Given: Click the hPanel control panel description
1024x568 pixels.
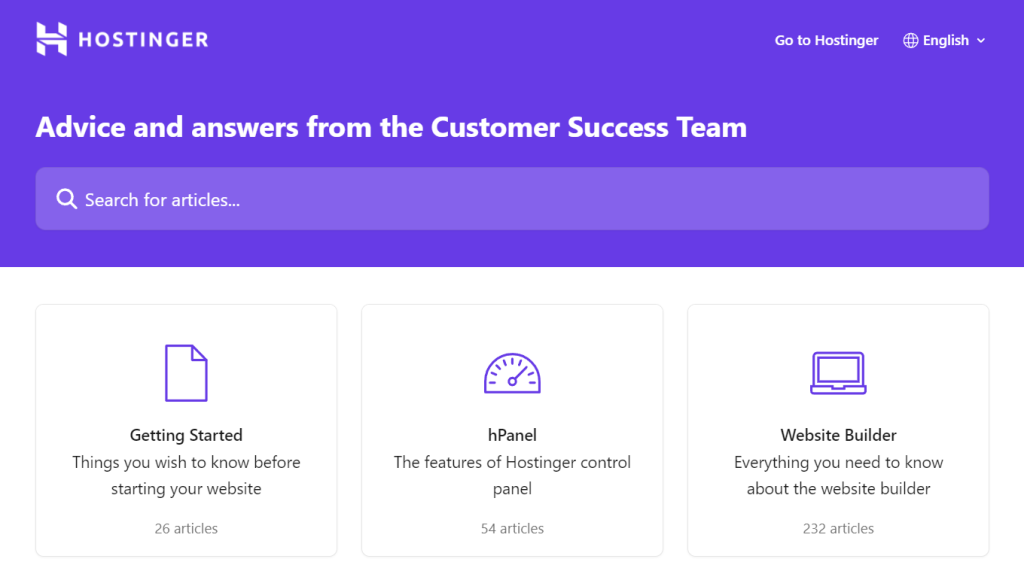Looking at the screenshot, I should [512, 475].
